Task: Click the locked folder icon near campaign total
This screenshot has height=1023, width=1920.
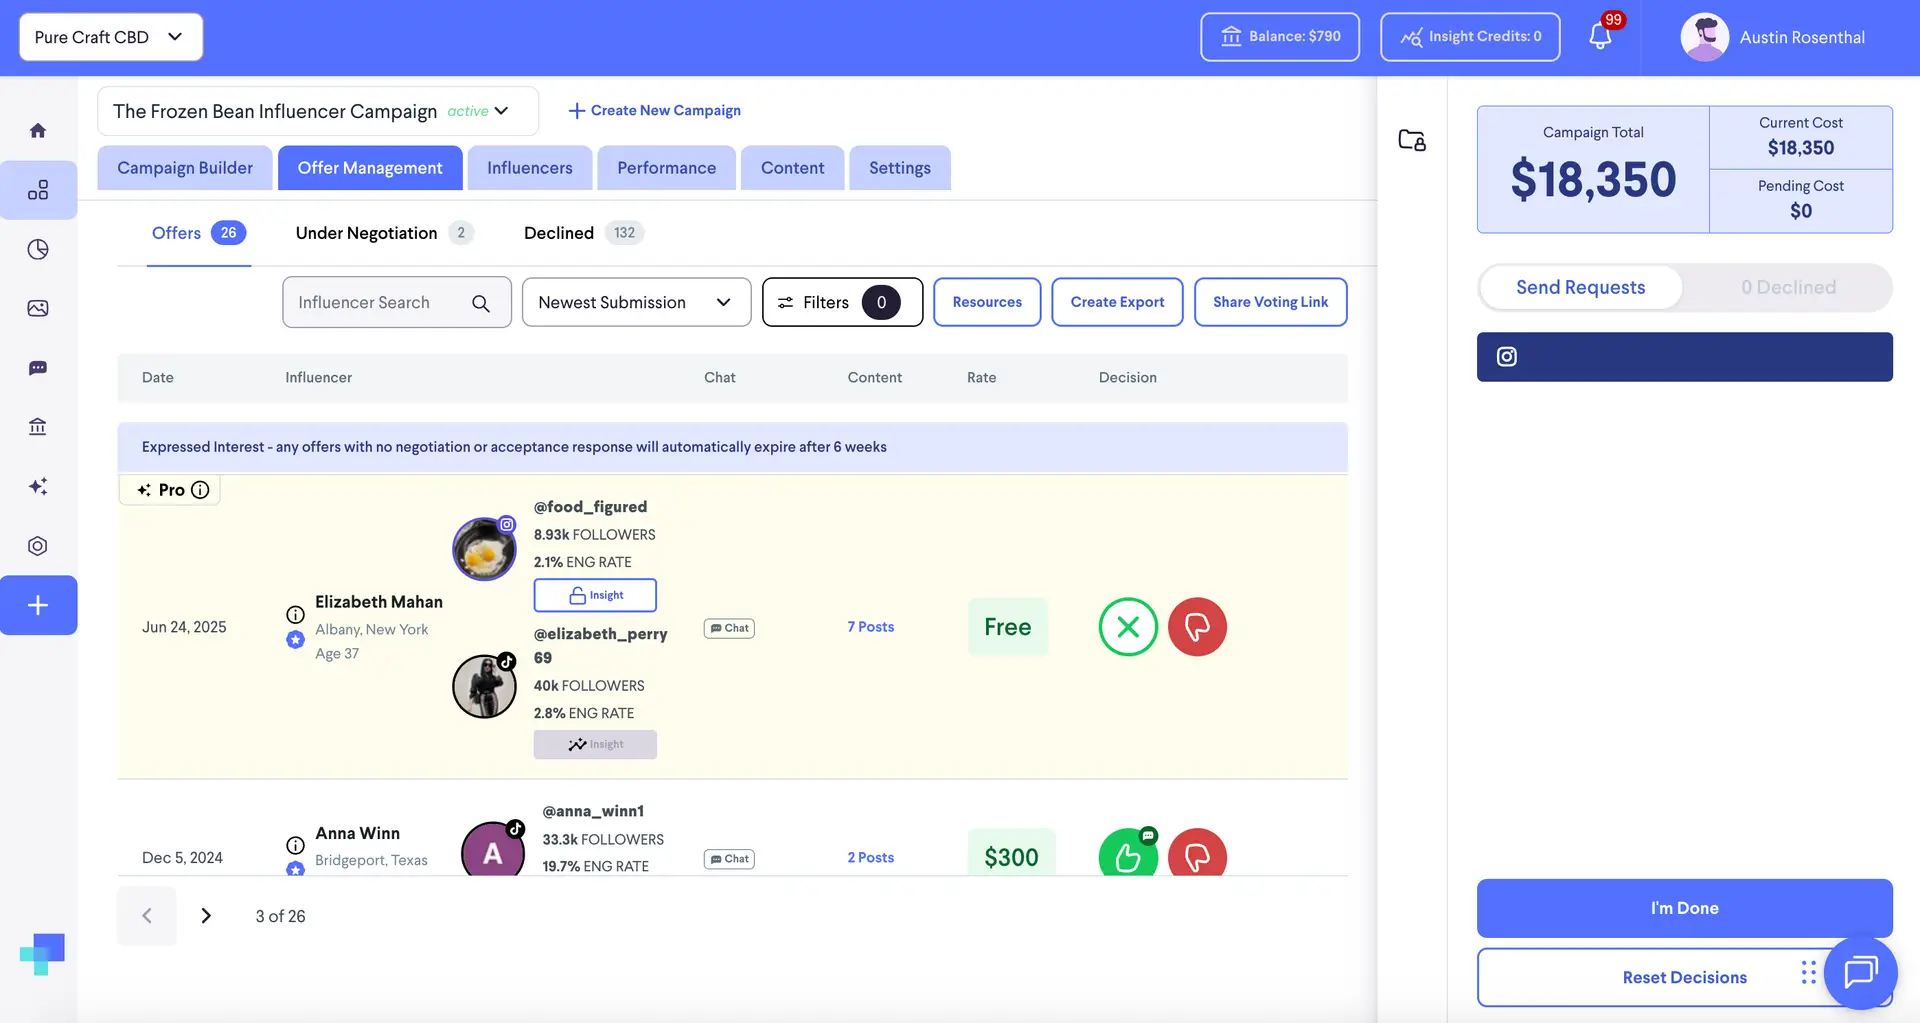Action: (x=1411, y=140)
